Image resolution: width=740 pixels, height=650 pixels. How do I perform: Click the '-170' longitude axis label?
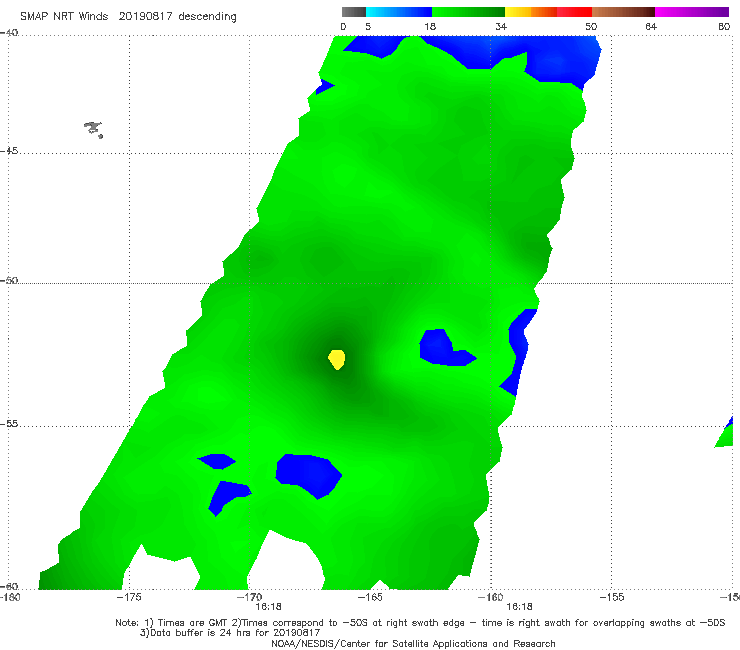[x=250, y=597]
